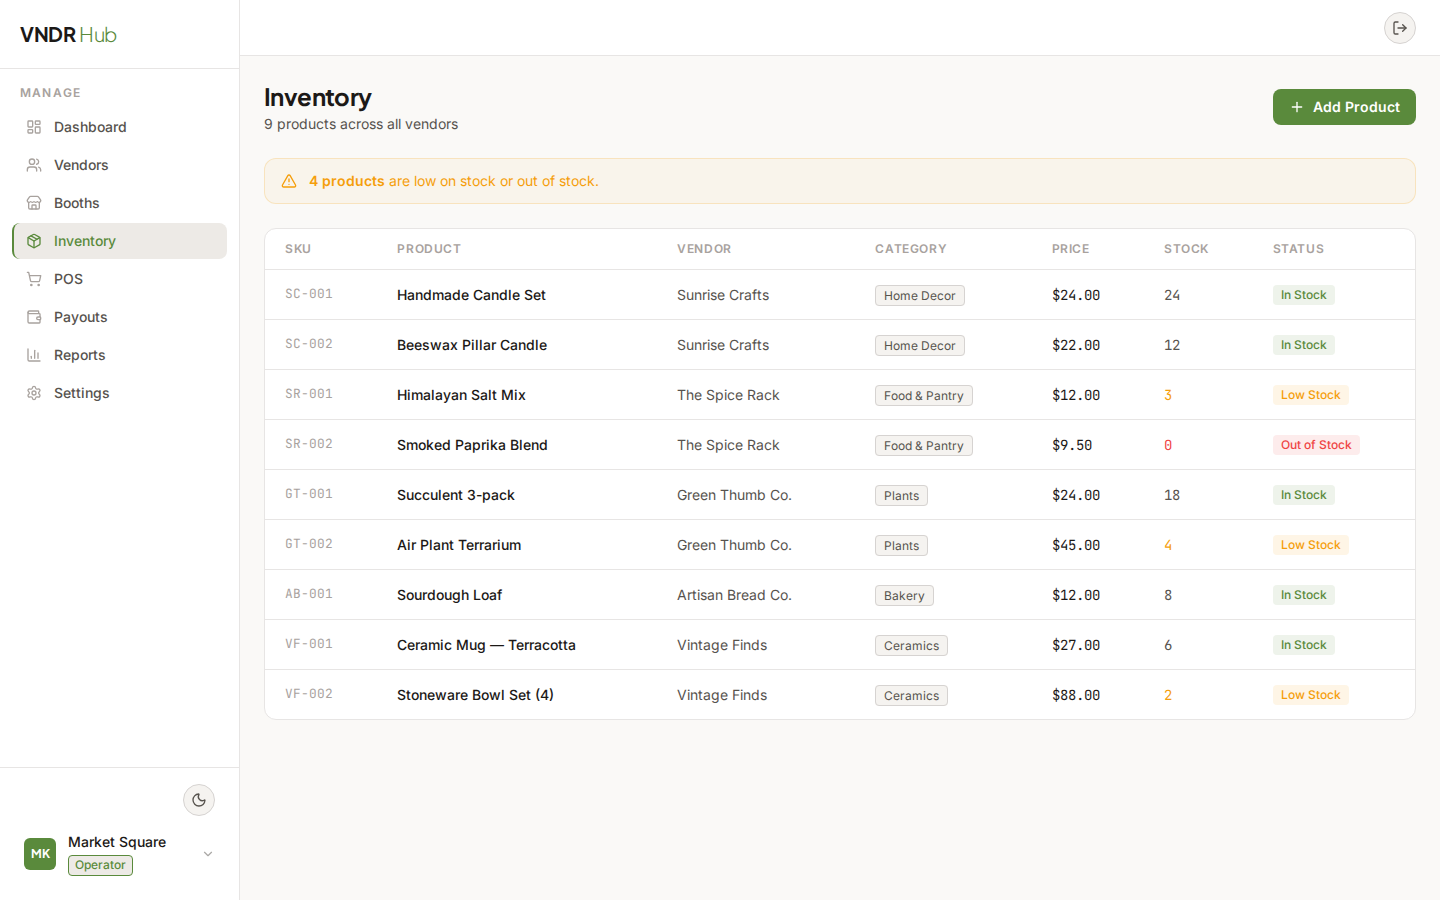Select the Inventory item in the sidebar
This screenshot has width=1440, height=900.
(x=84, y=241)
